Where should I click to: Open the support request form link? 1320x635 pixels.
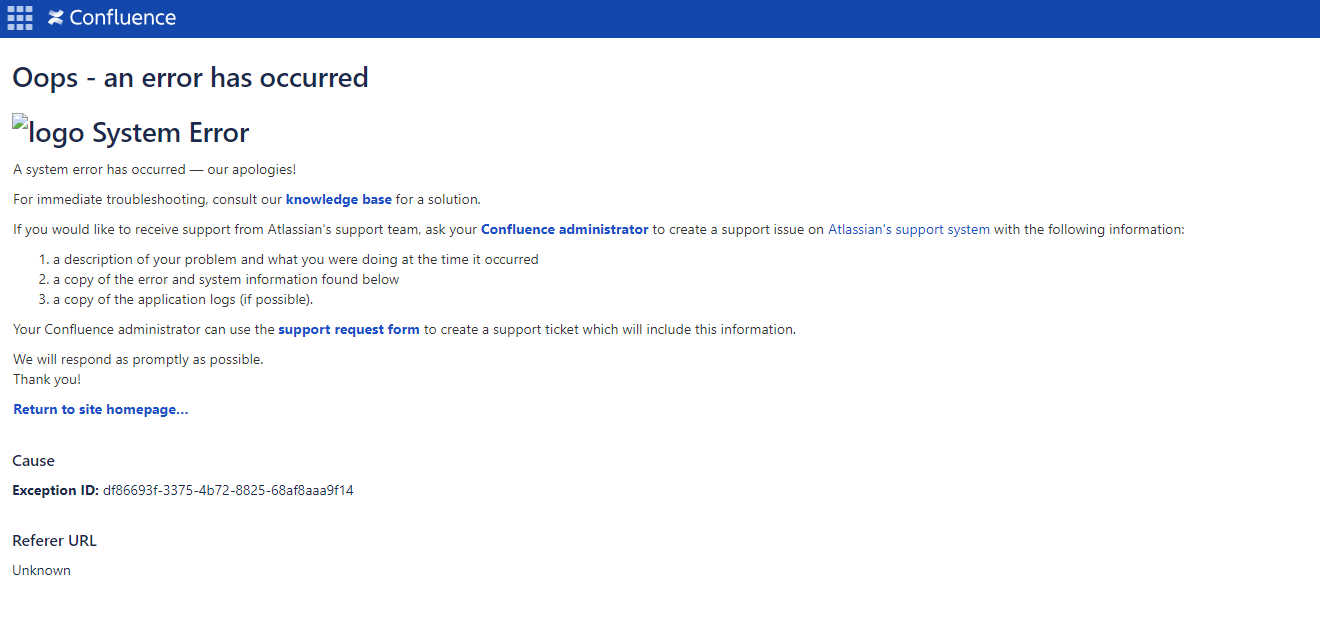pos(349,329)
